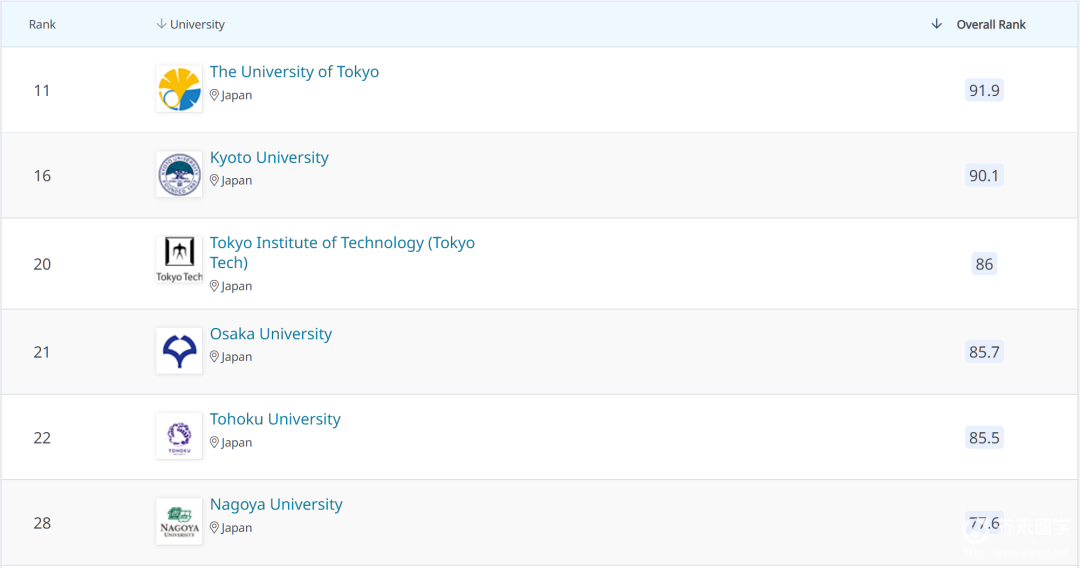The width and height of the screenshot is (1080, 568).
Task: Click the location pin under Tohoku University
Action: (214, 442)
